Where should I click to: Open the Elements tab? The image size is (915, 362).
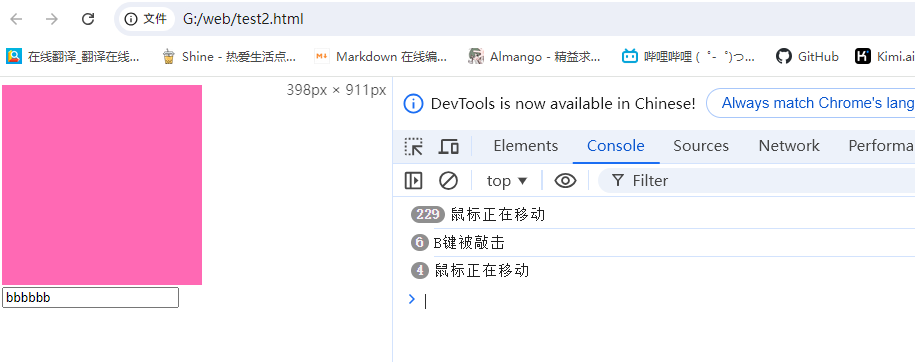click(526, 146)
